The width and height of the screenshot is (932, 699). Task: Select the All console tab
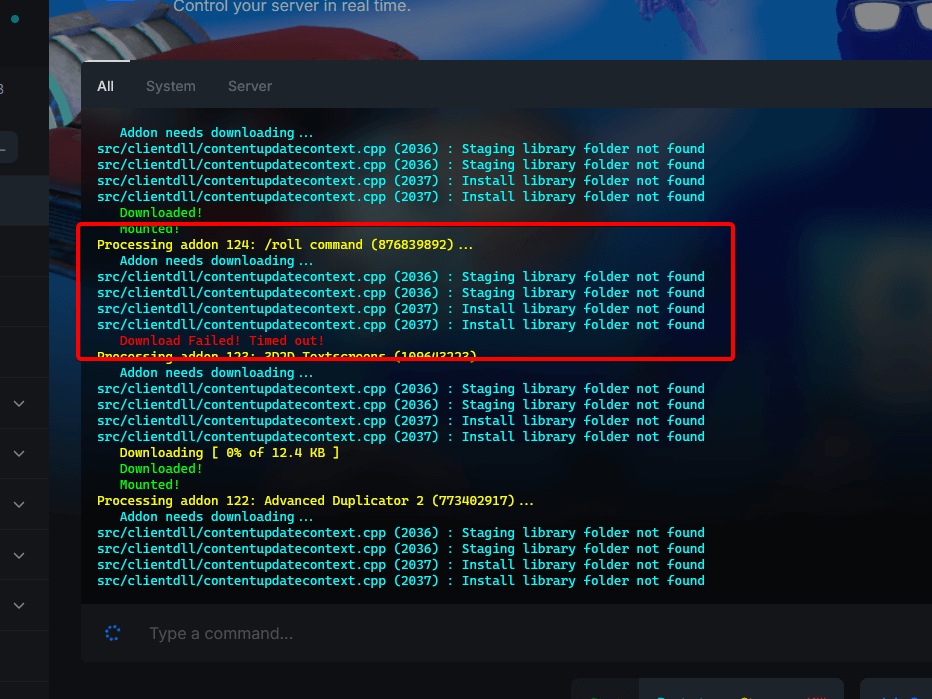pos(105,86)
